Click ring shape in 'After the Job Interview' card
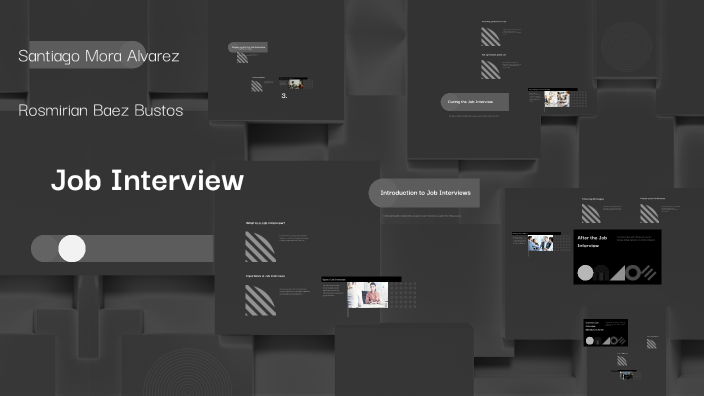704x396 pixels. pos(633,273)
